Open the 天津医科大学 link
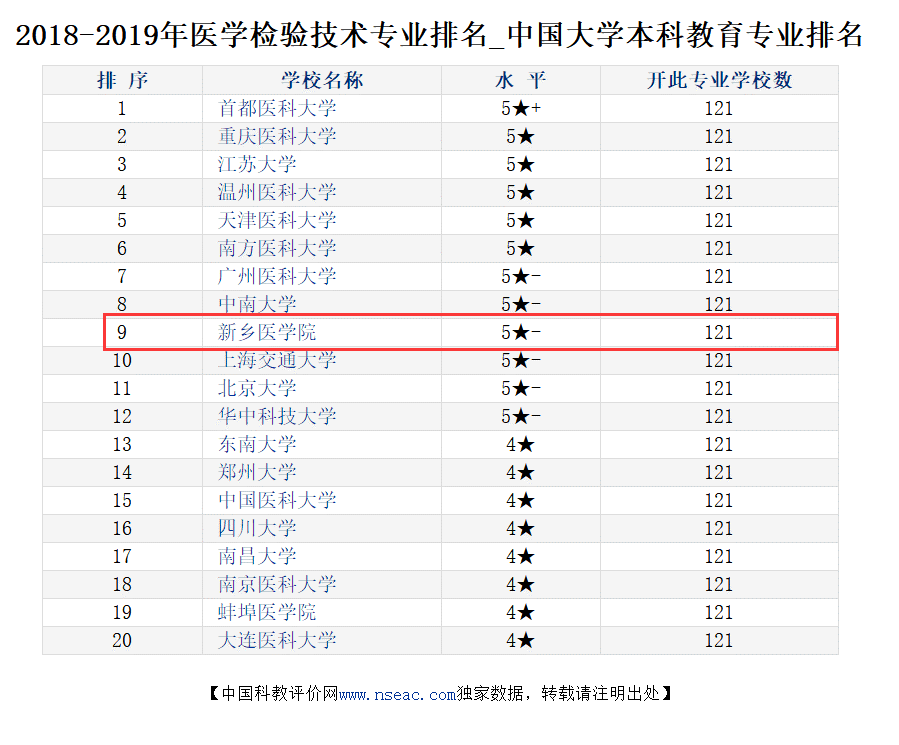Image resolution: width=899 pixels, height=745 pixels. (x=277, y=220)
